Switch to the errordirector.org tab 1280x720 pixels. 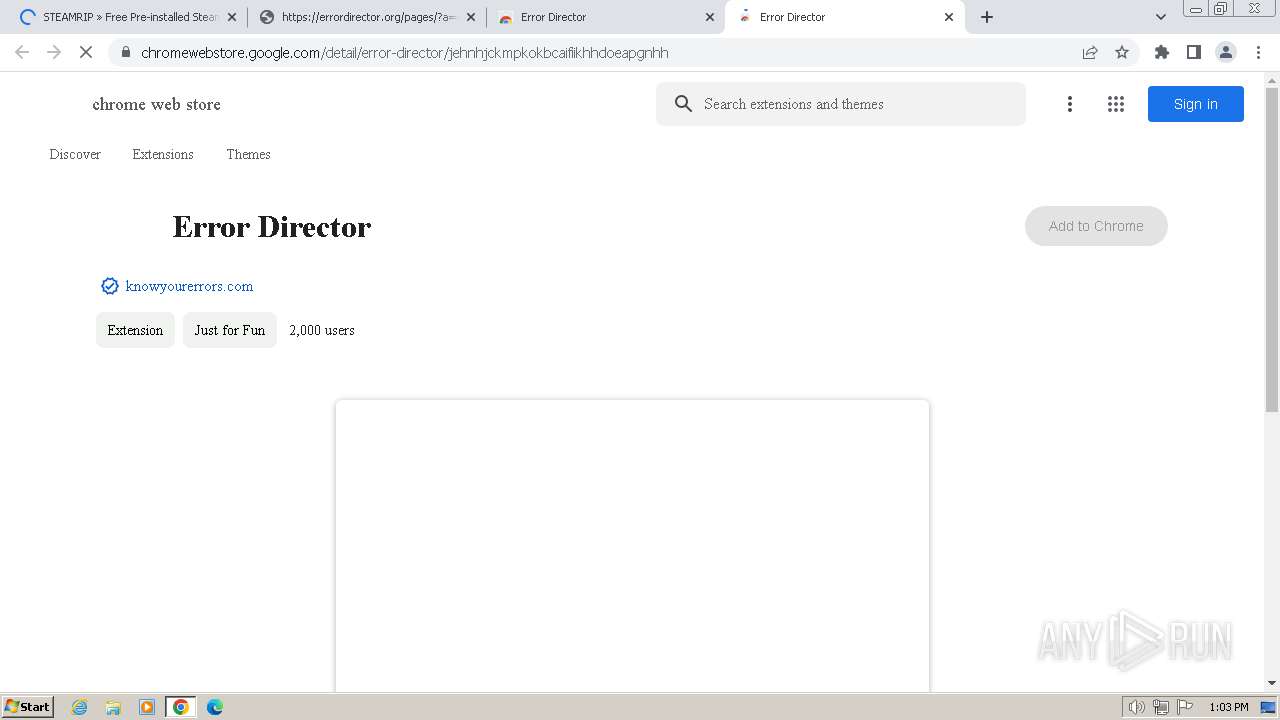point(368,17)
